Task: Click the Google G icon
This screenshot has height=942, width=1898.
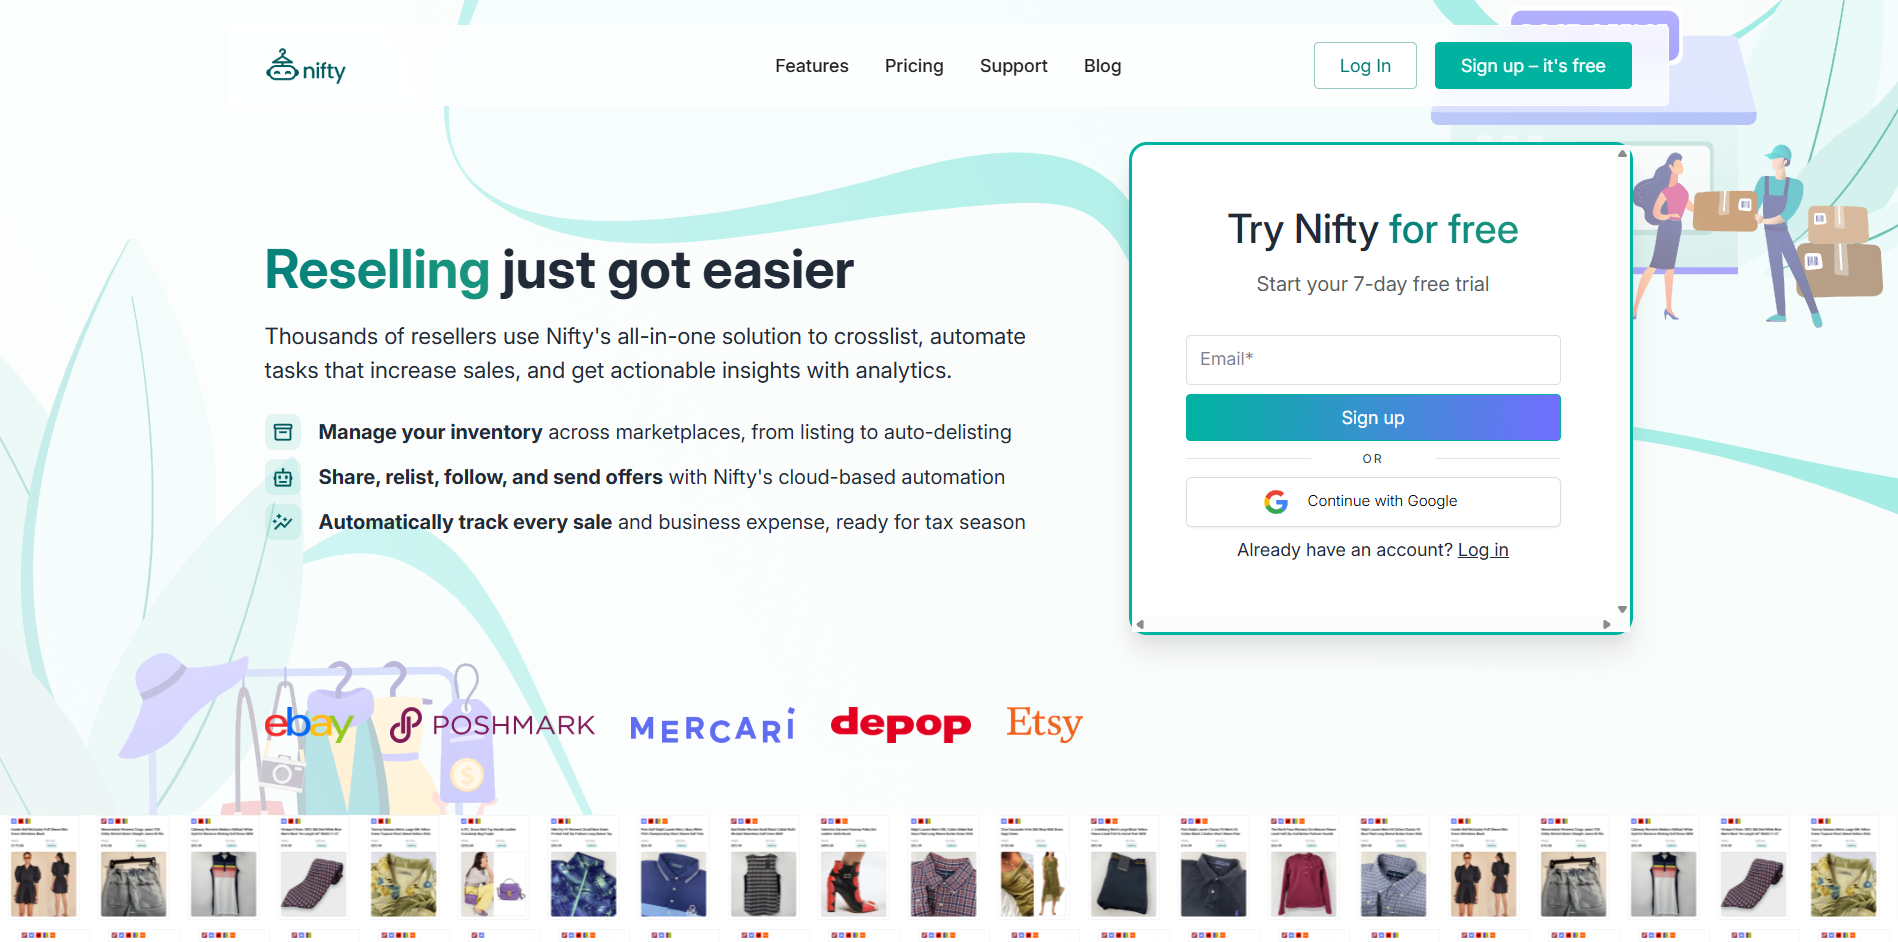Action: point(1276,502)
